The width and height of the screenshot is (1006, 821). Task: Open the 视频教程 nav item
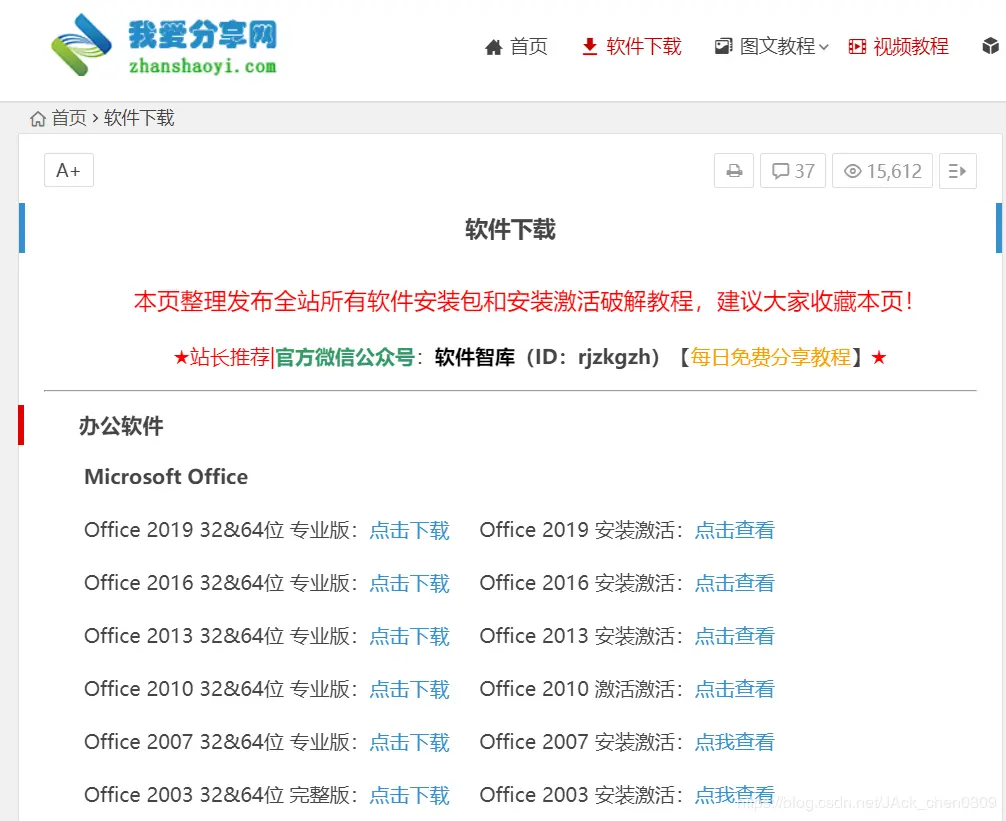pos(898,47)
